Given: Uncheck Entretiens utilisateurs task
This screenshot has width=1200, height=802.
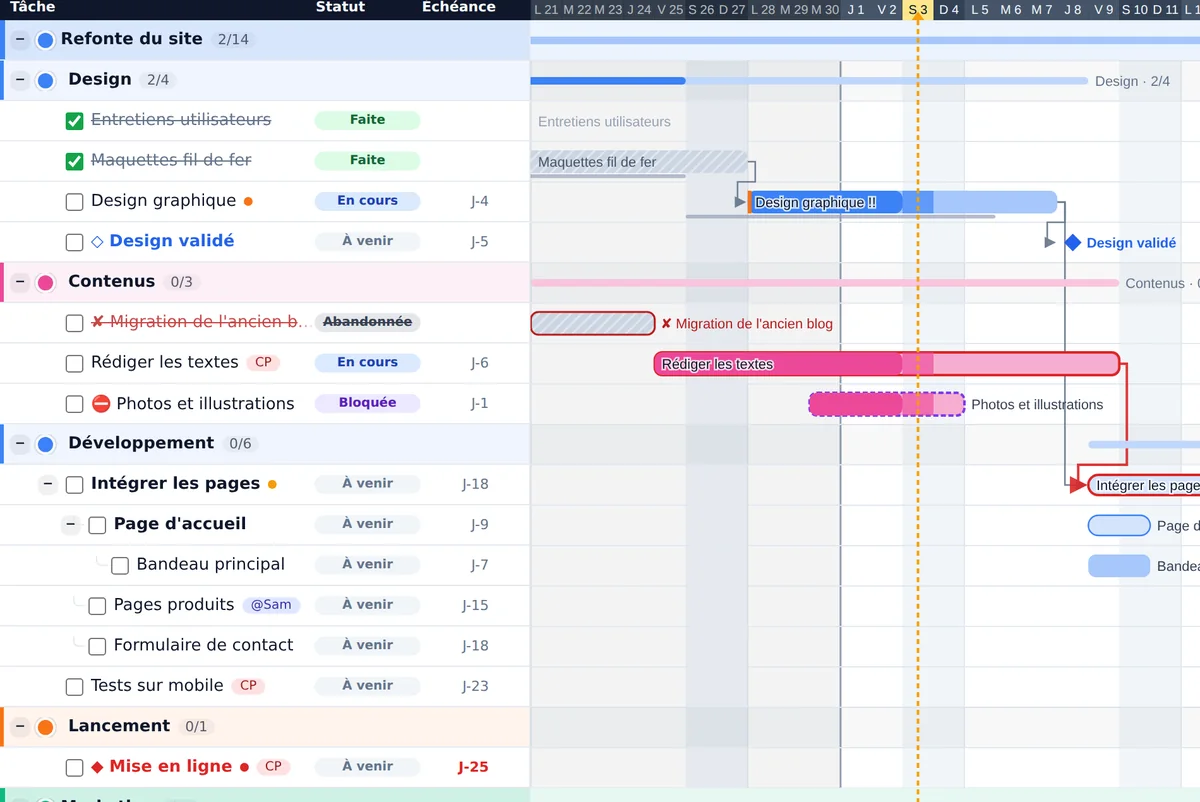Looking at the screenshot, I should click(74, 121).
